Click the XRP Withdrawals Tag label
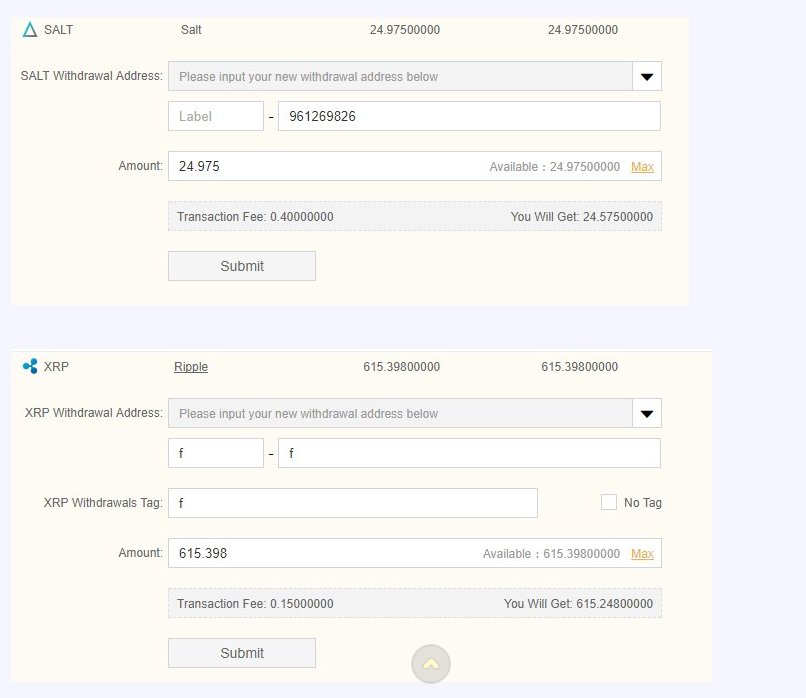 point(103,503)
